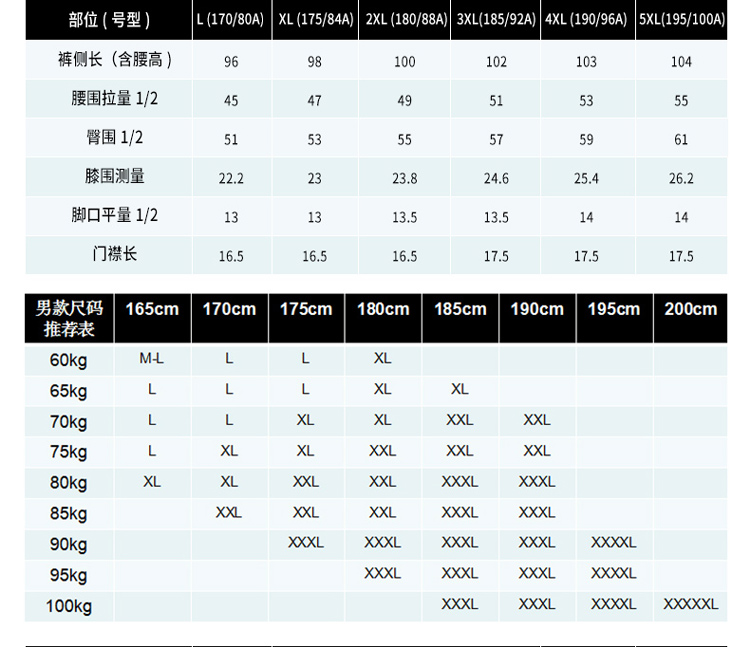Select the L (170/80A) size column header
750x647 pixels.
[x=231, y=20]
